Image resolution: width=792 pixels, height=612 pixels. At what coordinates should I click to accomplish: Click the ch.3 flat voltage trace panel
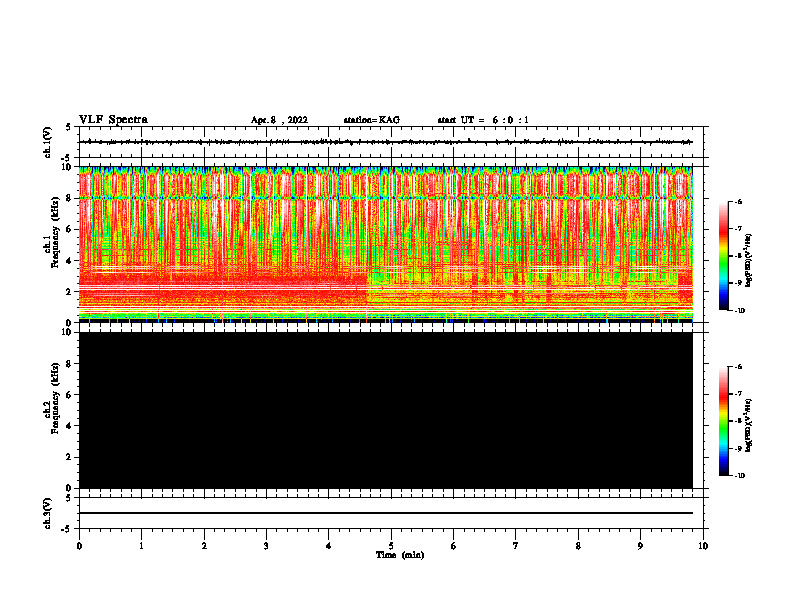[391, 513]
